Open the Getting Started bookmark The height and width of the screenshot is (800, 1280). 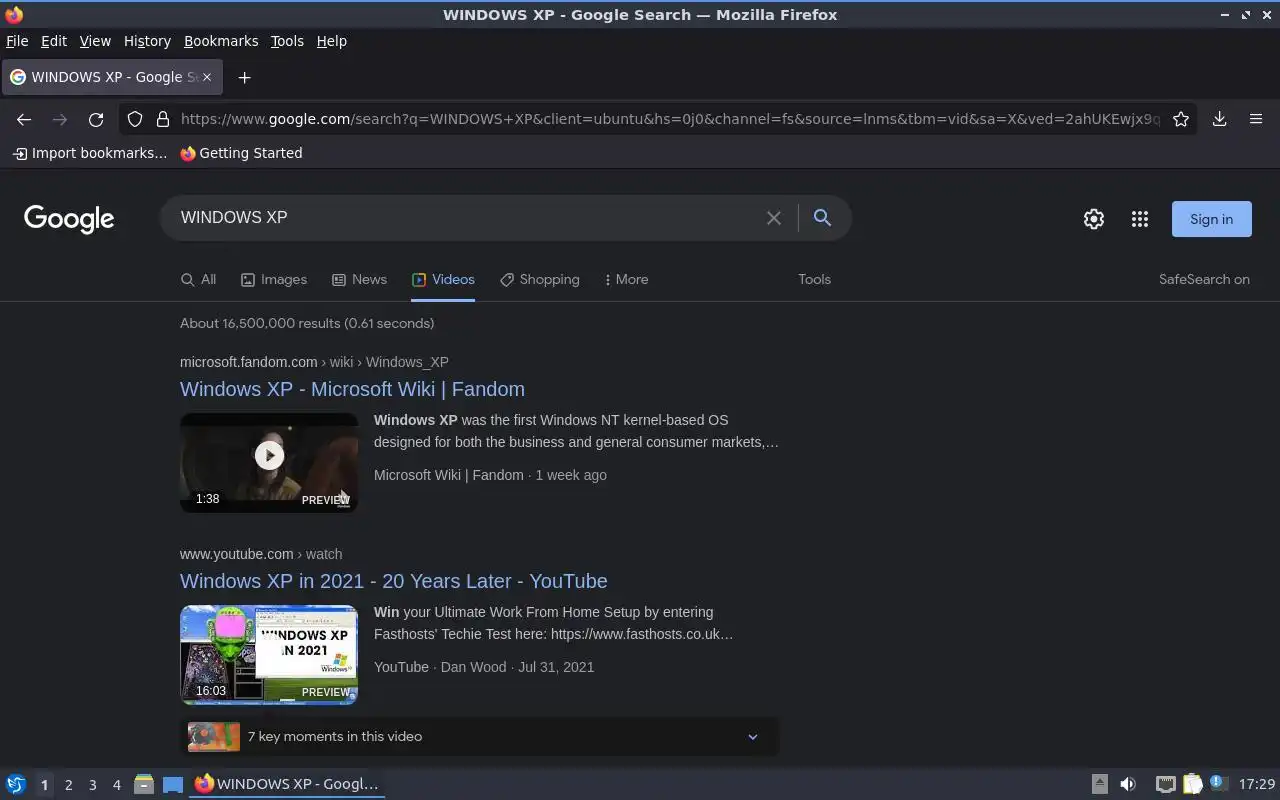click(x=241, y=153)
